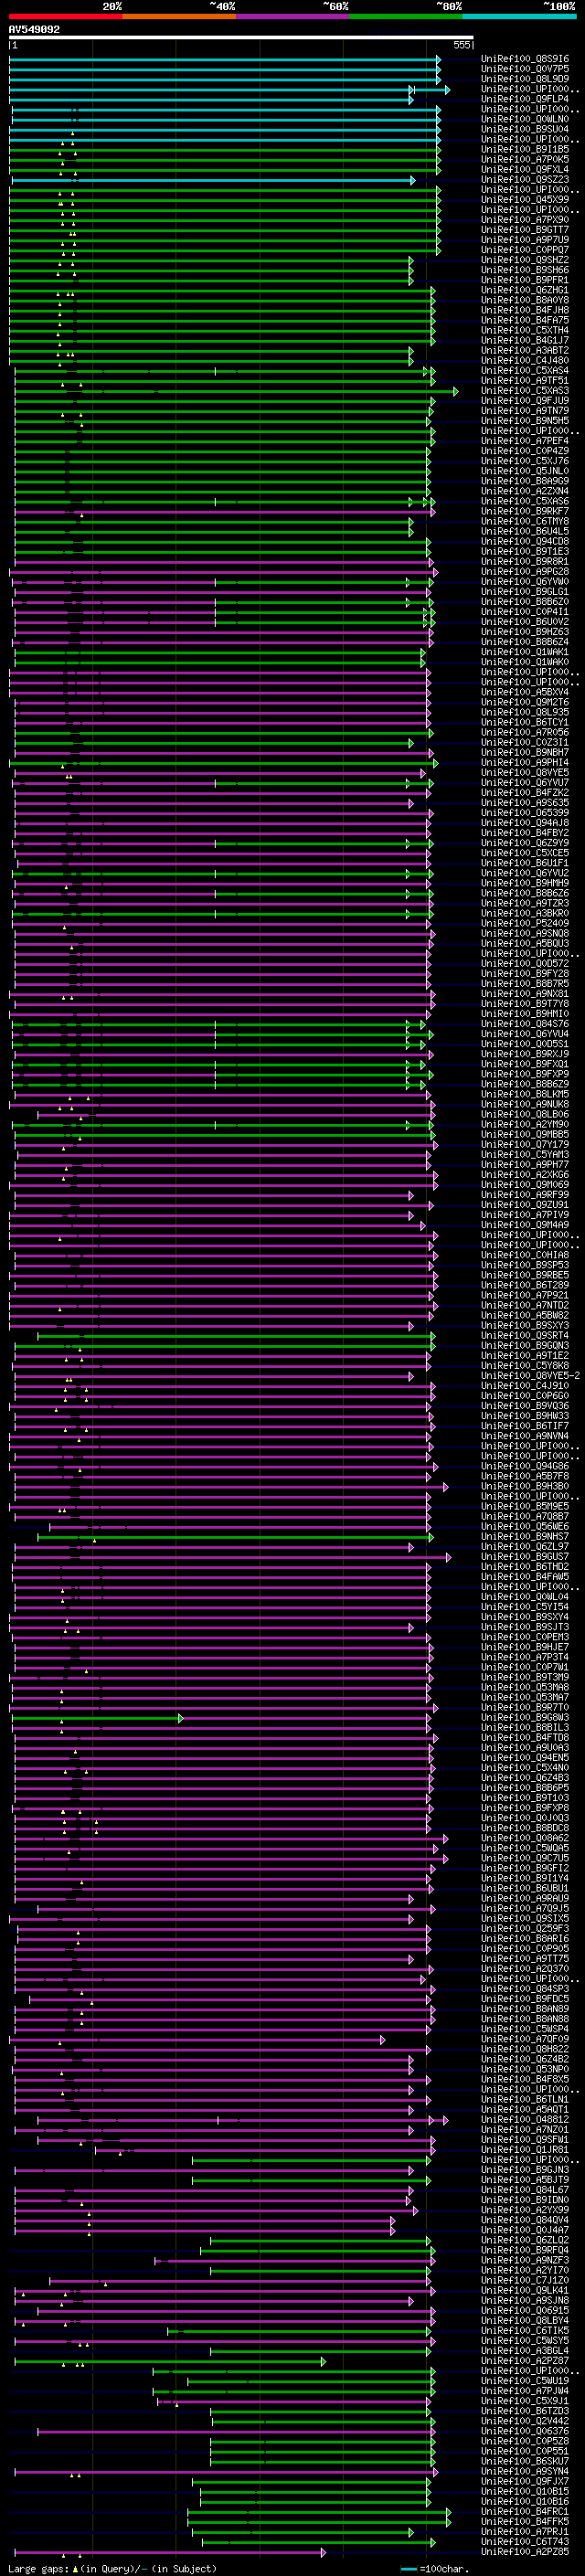
Task: Select hit UniRef100_Q0V7P5
Action: [525, 69]
